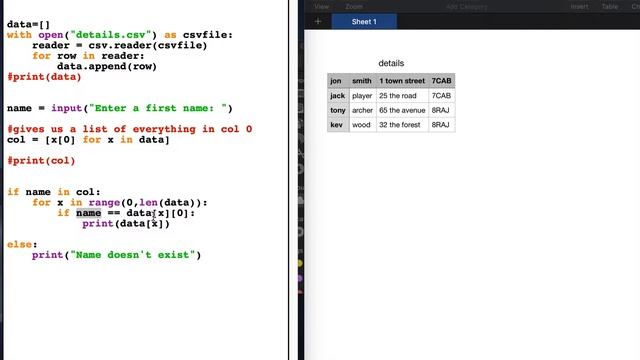The width and height of the screenshot is (640, 360).
Task: Select the 'player' cell
Action: click(x=362, y=96)
